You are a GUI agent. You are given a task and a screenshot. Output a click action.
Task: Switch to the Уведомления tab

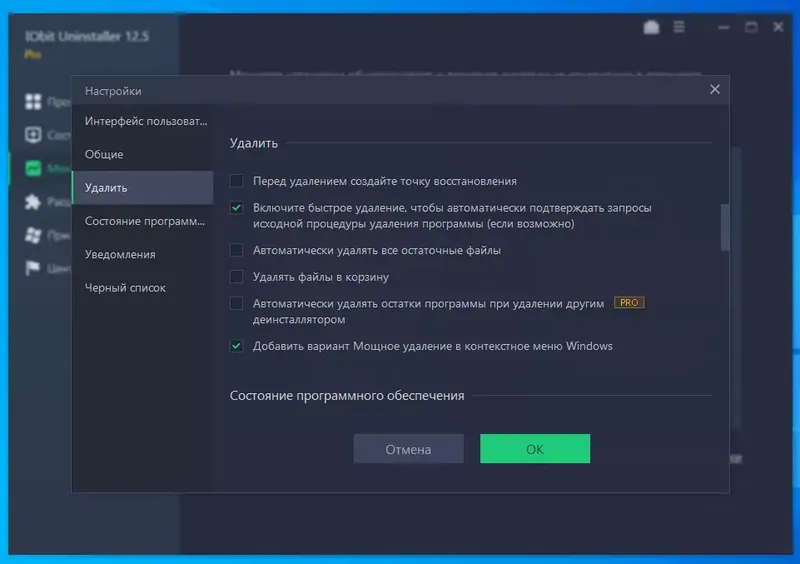pyautogui.click(x=143, y=254)
